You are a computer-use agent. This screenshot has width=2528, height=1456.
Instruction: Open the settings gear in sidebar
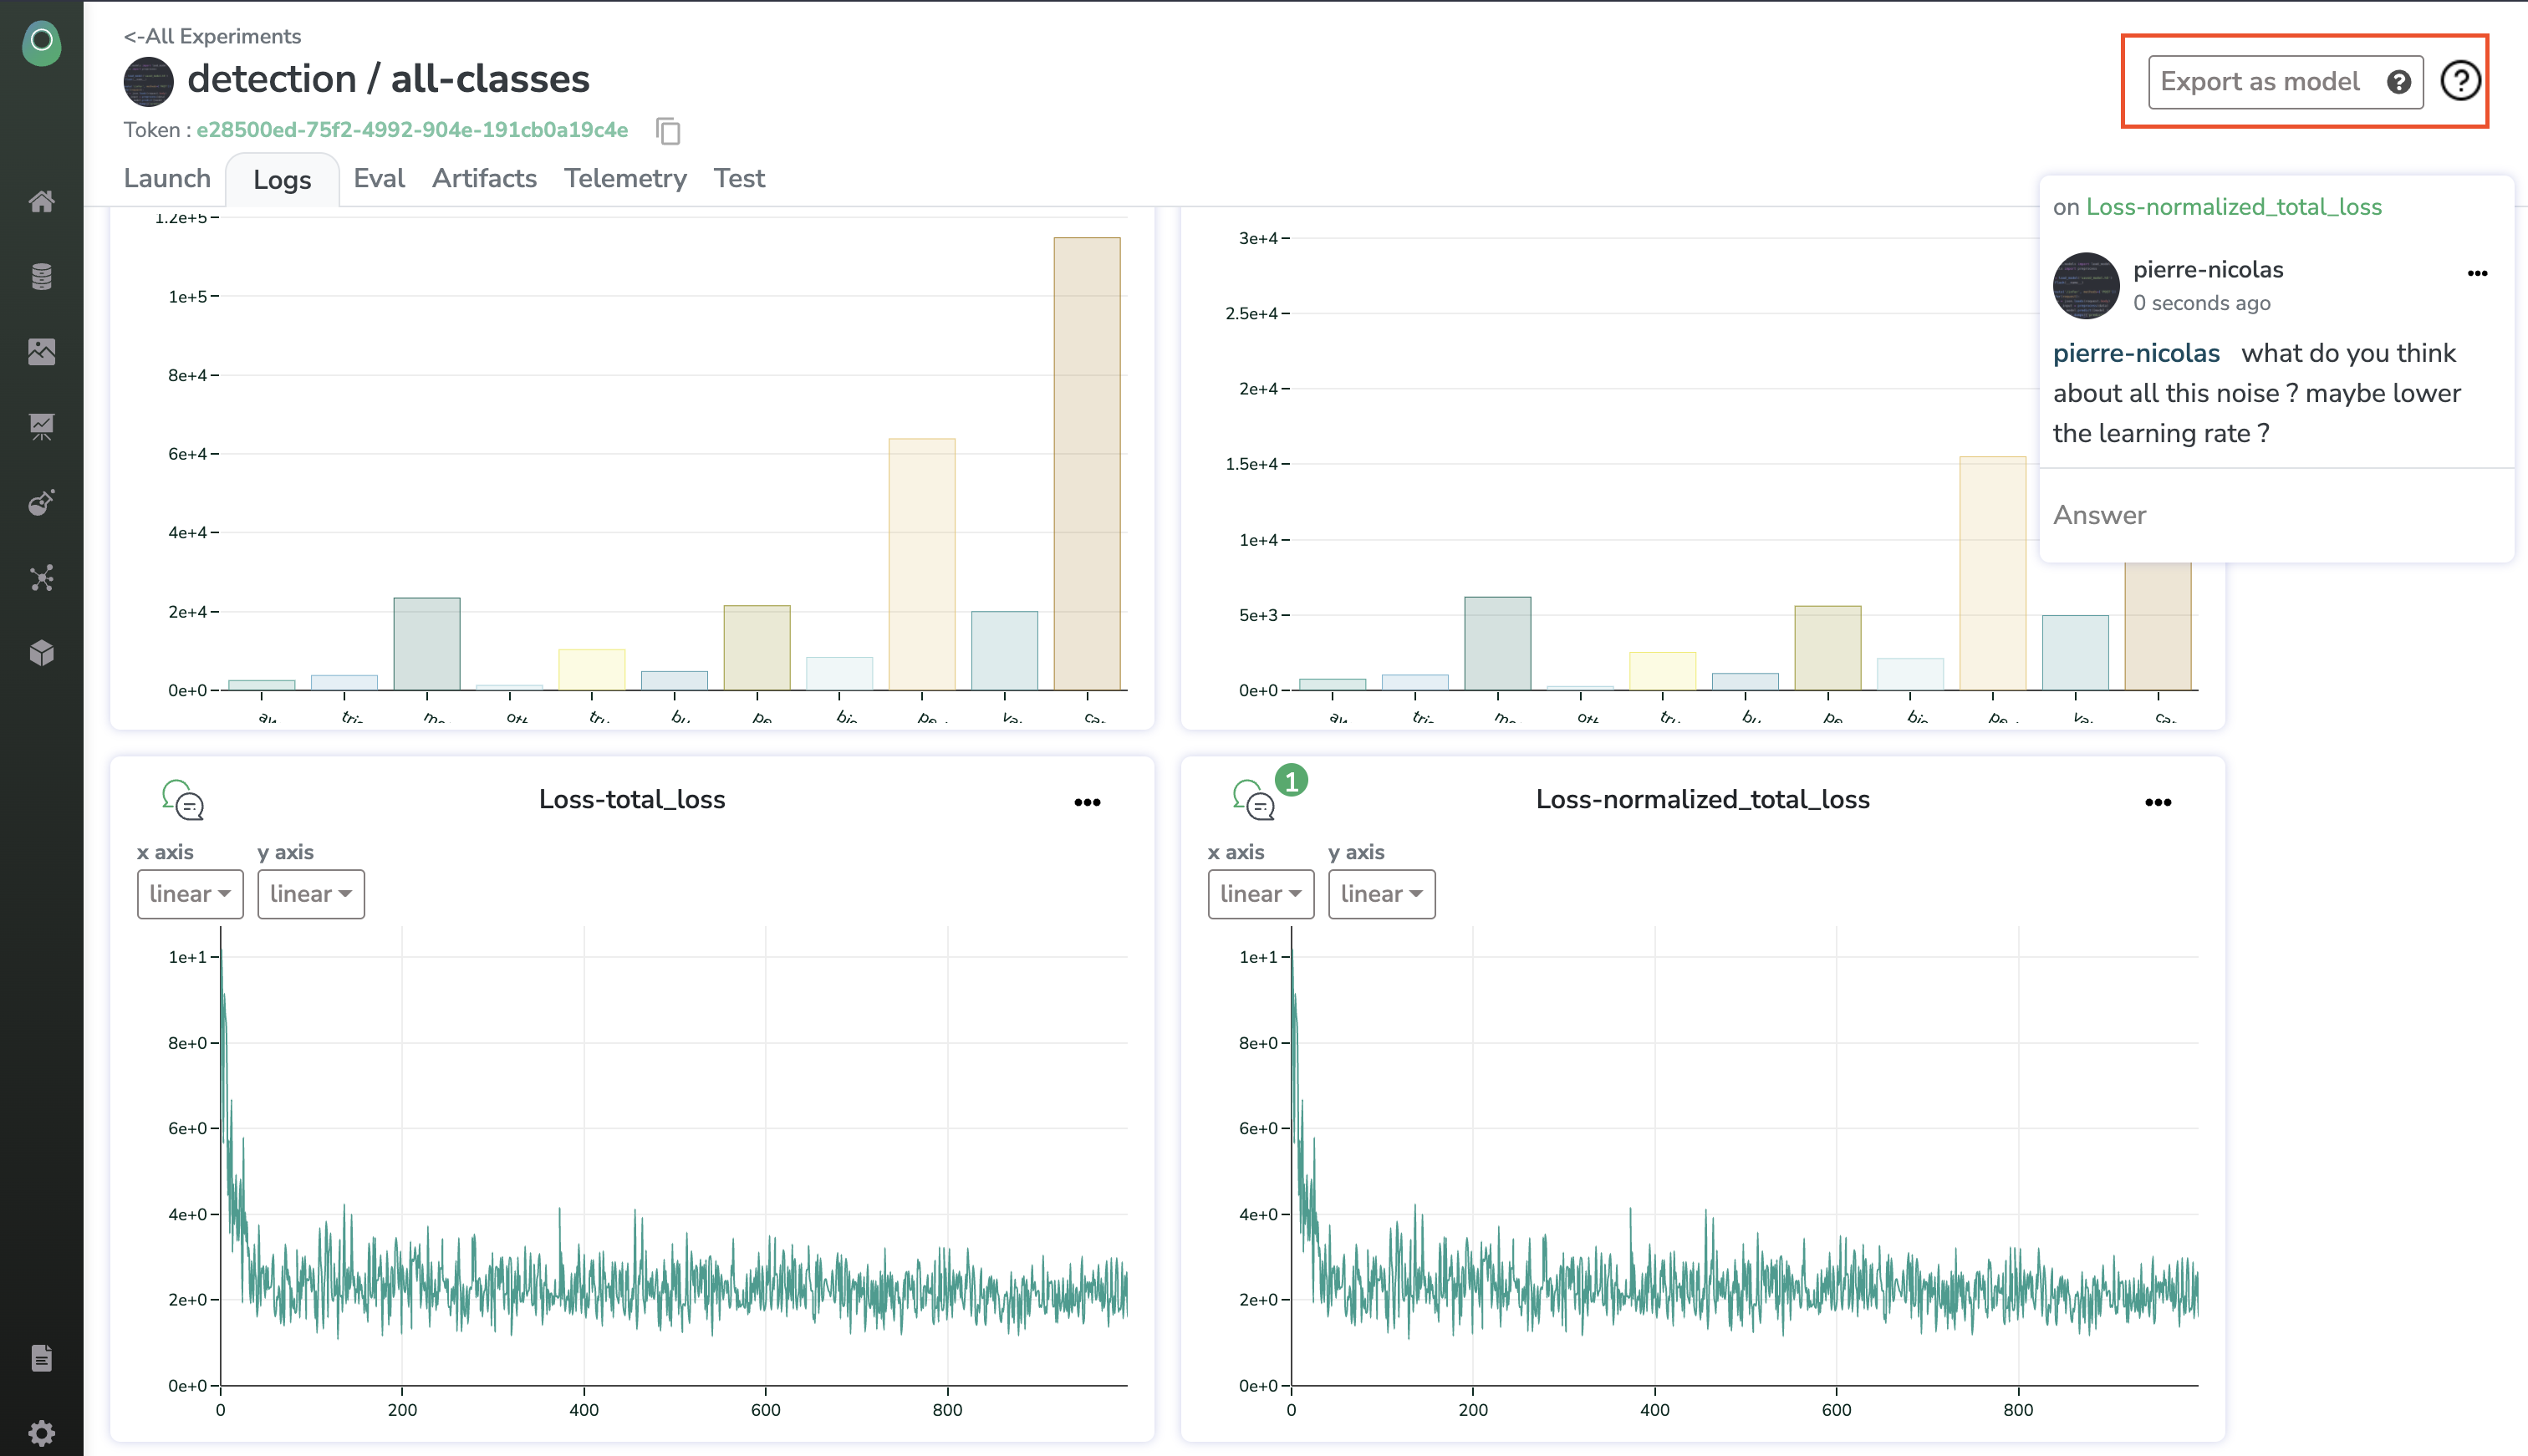[x=41, y=1433]
